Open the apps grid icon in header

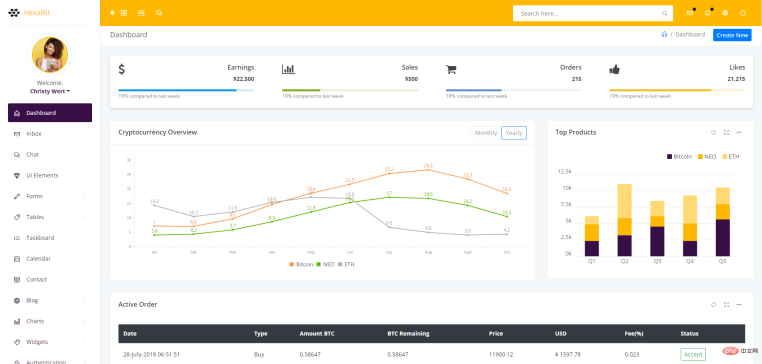(124, 13)
